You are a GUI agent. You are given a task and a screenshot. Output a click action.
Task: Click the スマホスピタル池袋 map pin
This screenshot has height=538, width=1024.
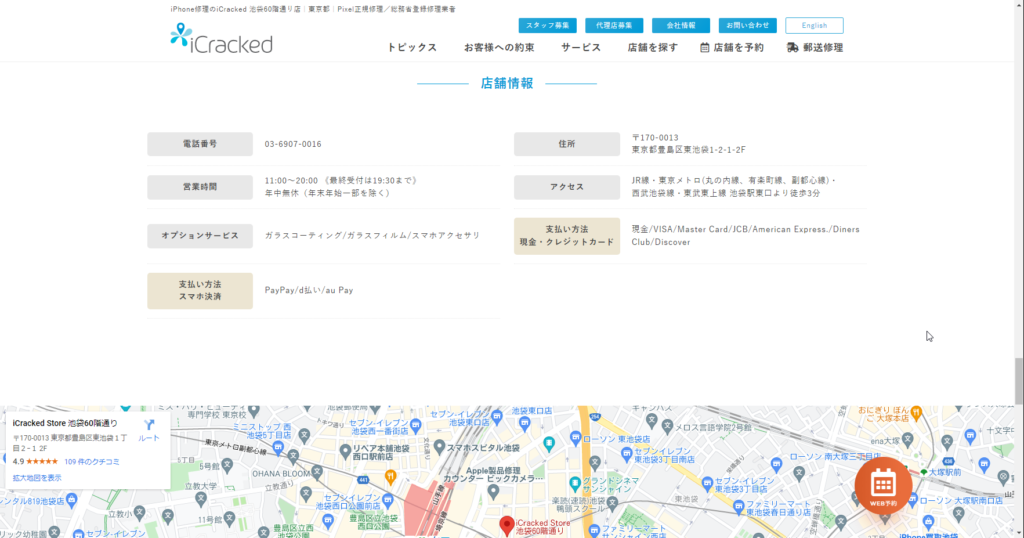440,447
